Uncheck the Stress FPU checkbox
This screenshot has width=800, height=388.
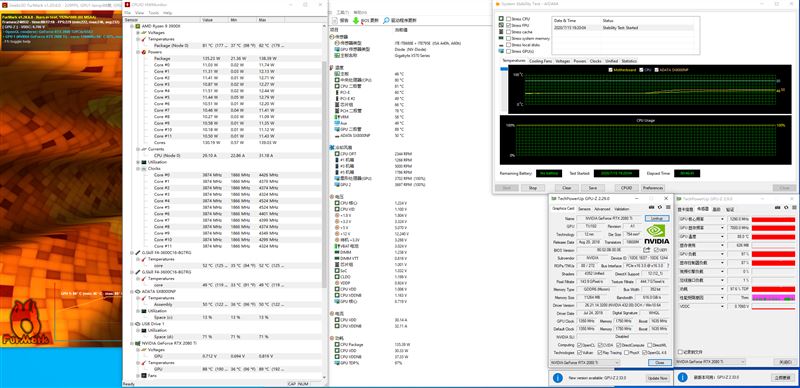click(x=509, y=25)
